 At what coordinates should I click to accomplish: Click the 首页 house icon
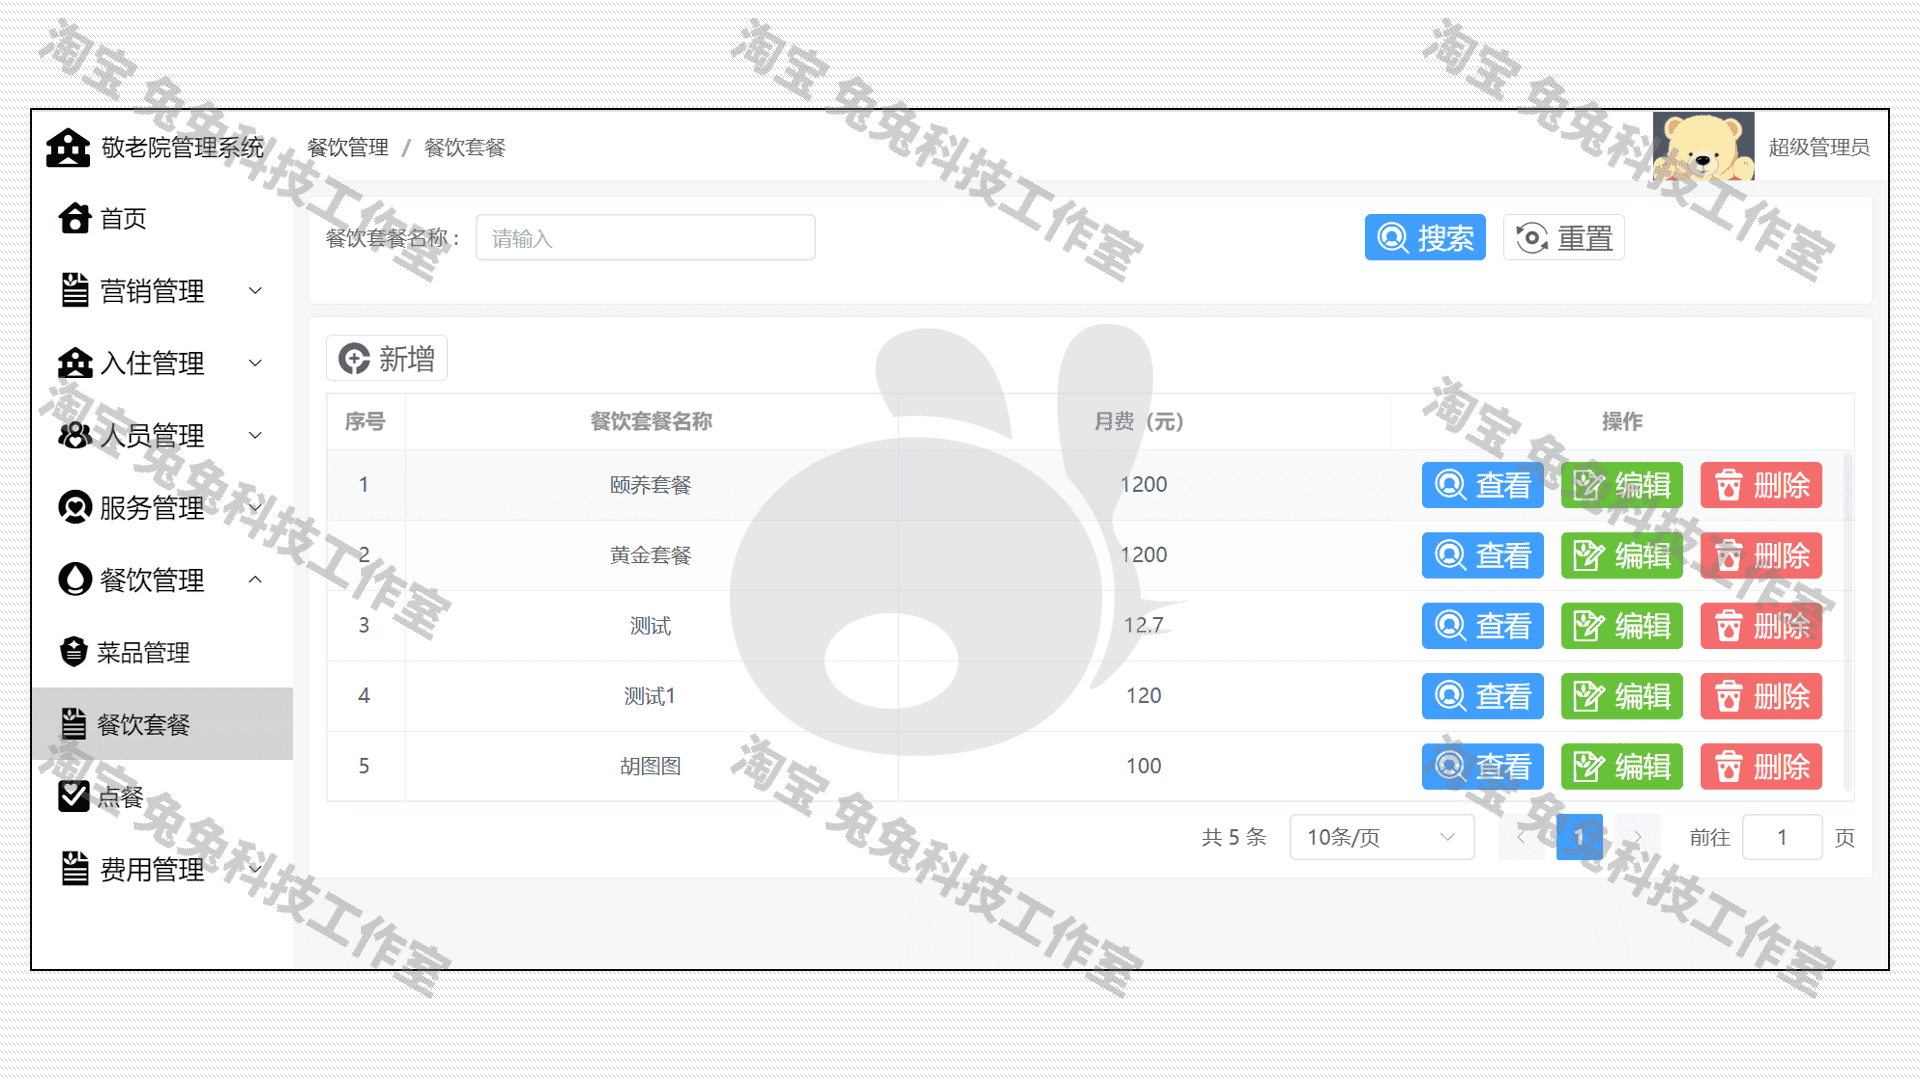pos(75,218)
